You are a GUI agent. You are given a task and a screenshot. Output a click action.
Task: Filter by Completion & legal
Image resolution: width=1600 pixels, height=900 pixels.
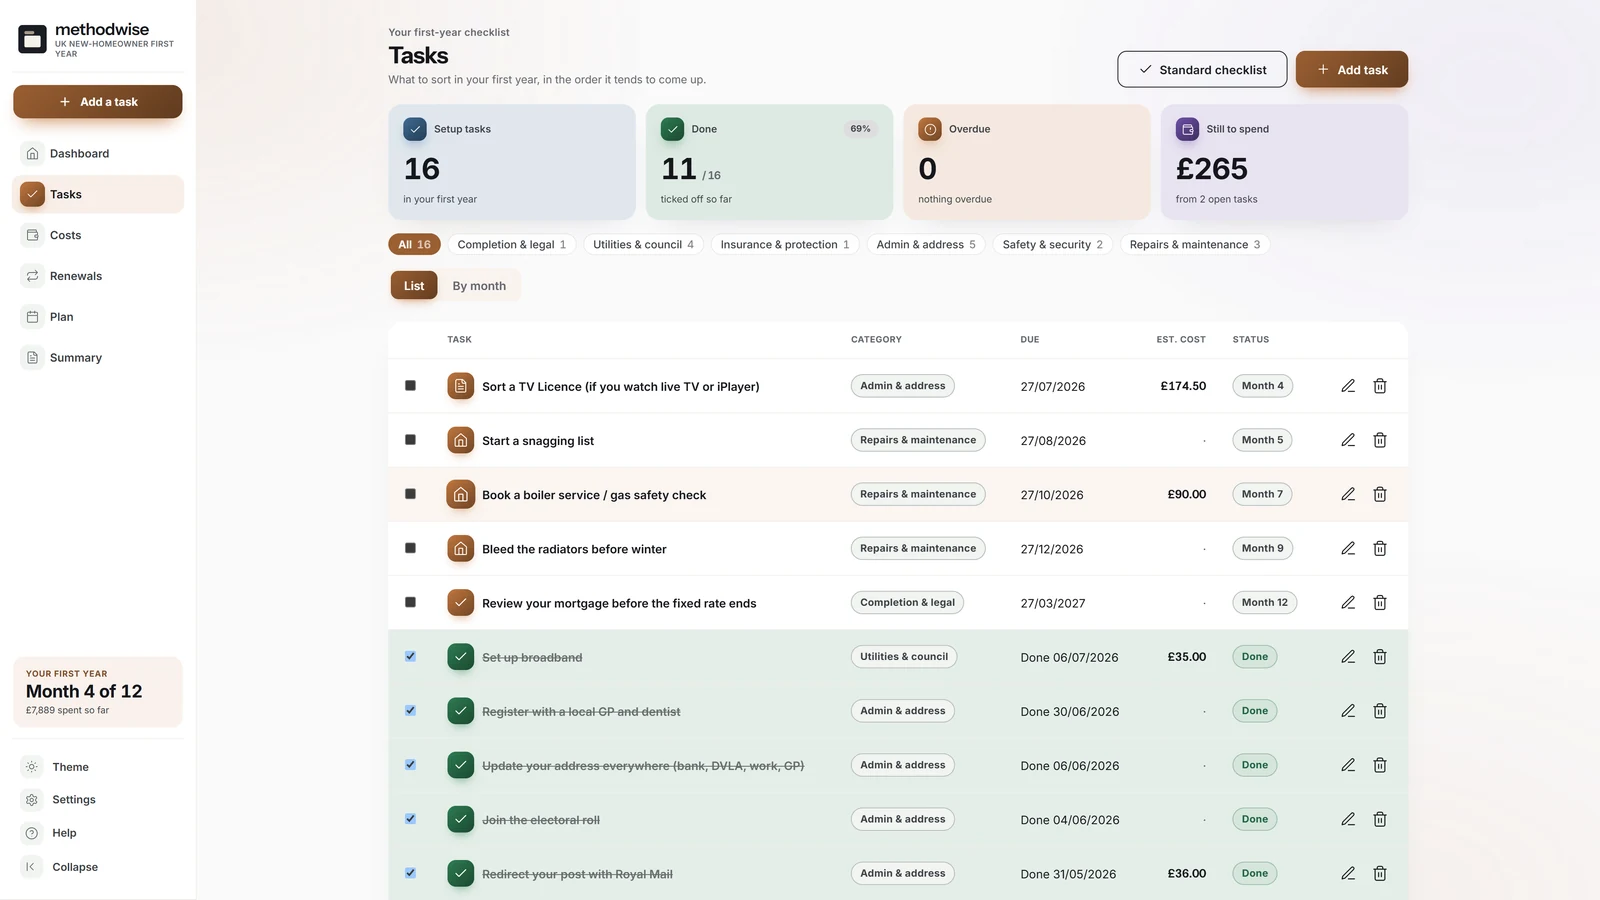(x=512, y=244)
